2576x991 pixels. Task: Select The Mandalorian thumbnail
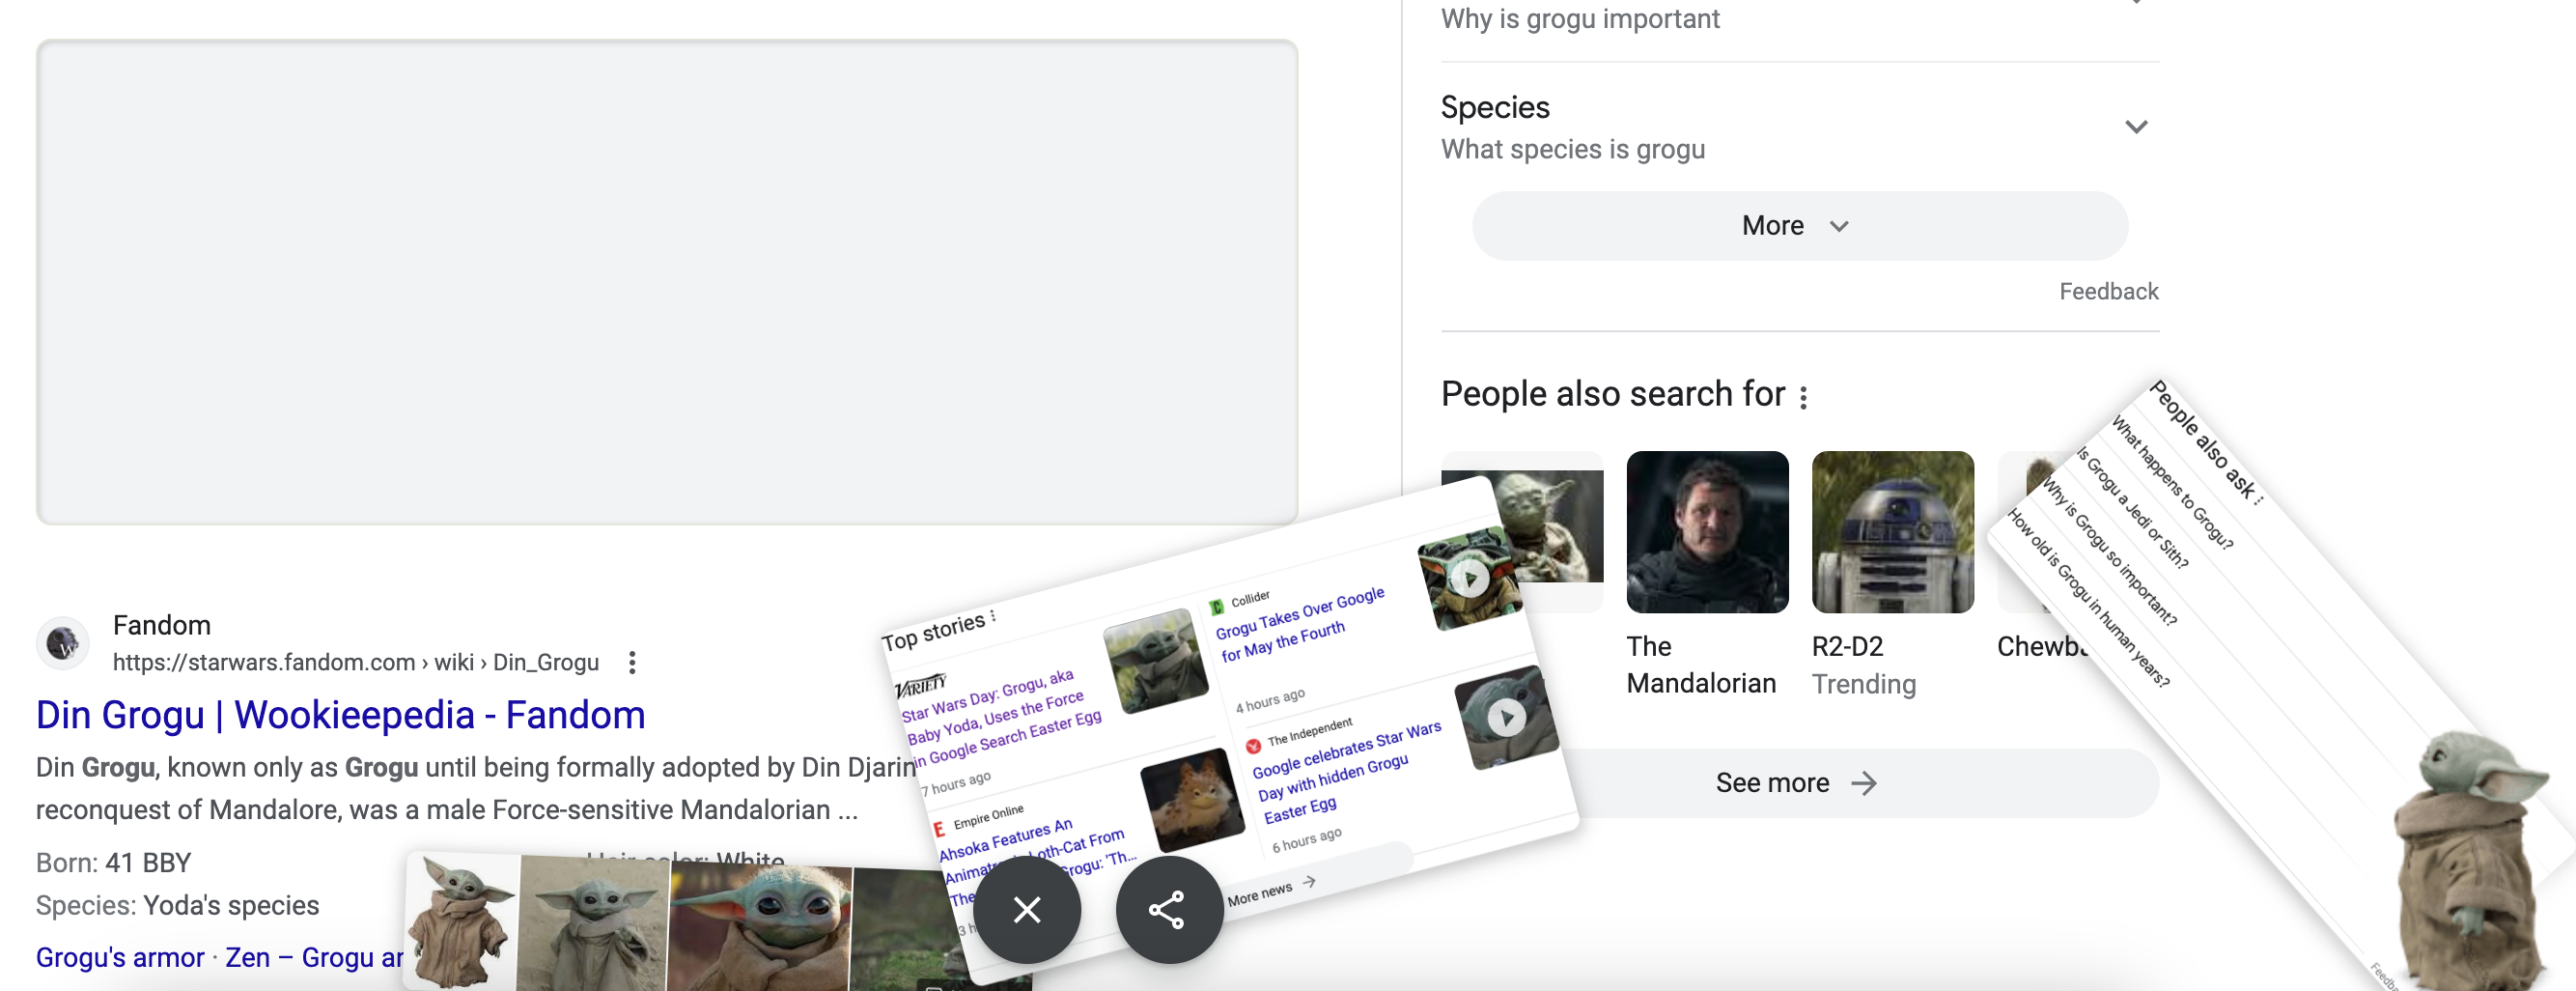(1707, 532)
